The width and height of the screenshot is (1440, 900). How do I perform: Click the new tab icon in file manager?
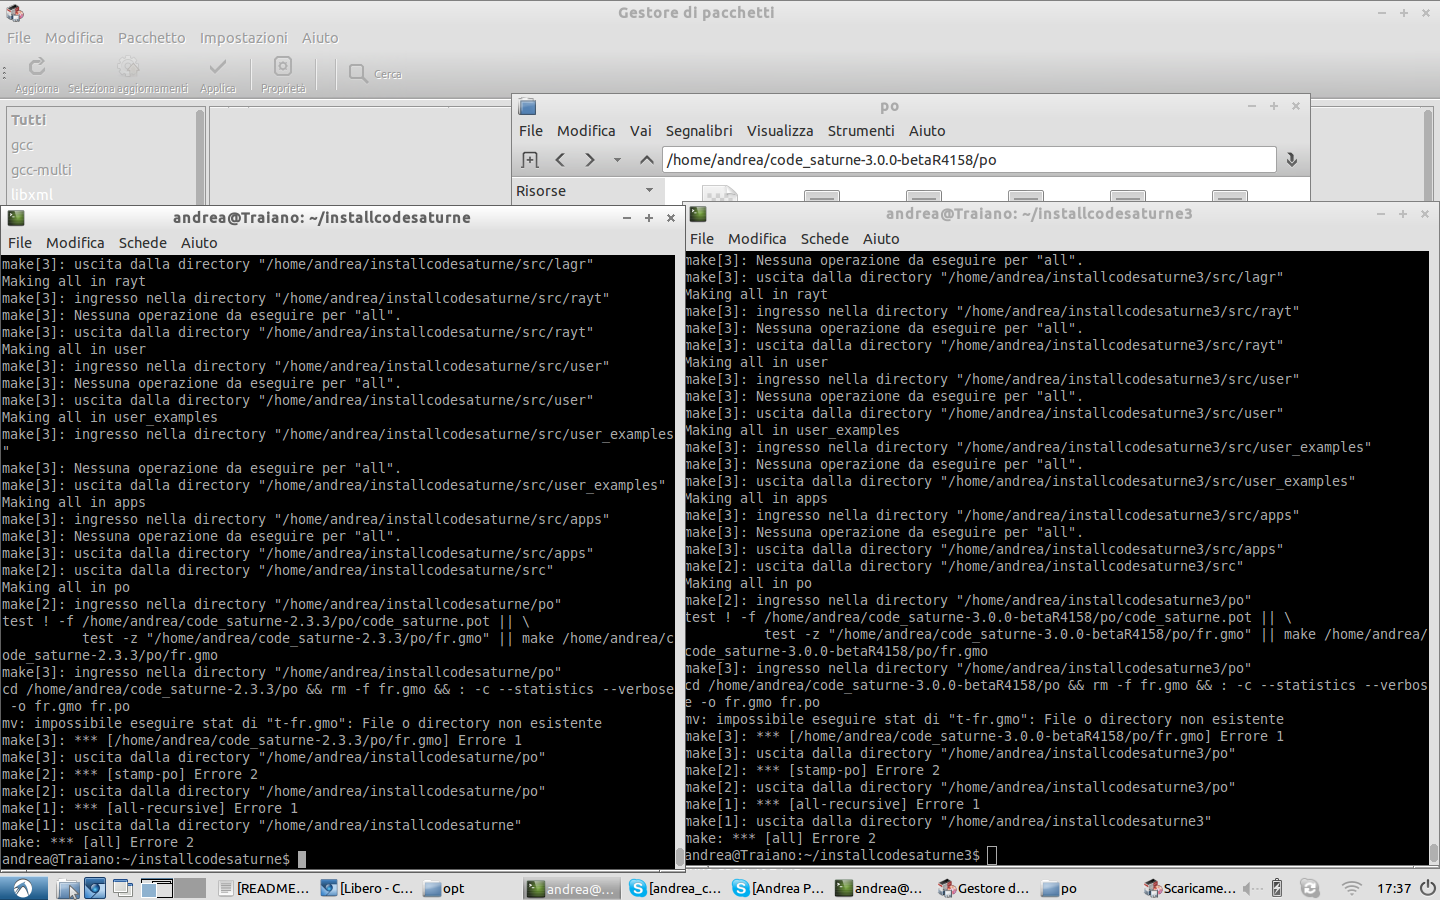[x=530, y=160]
